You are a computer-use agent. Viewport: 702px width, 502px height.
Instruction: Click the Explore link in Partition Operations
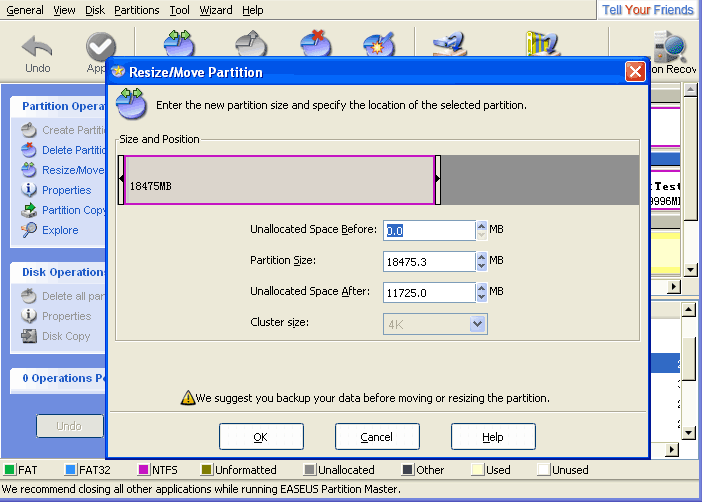(60, 230)
